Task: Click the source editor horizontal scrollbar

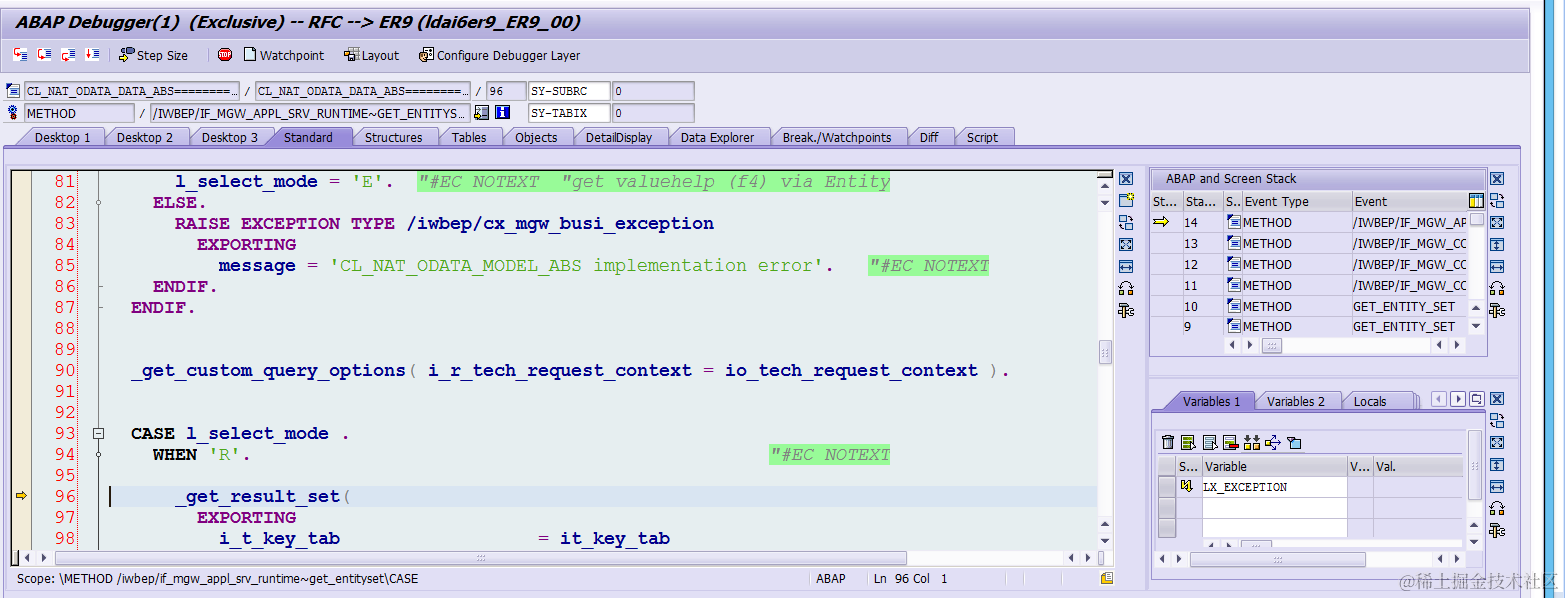Action: 480,558
